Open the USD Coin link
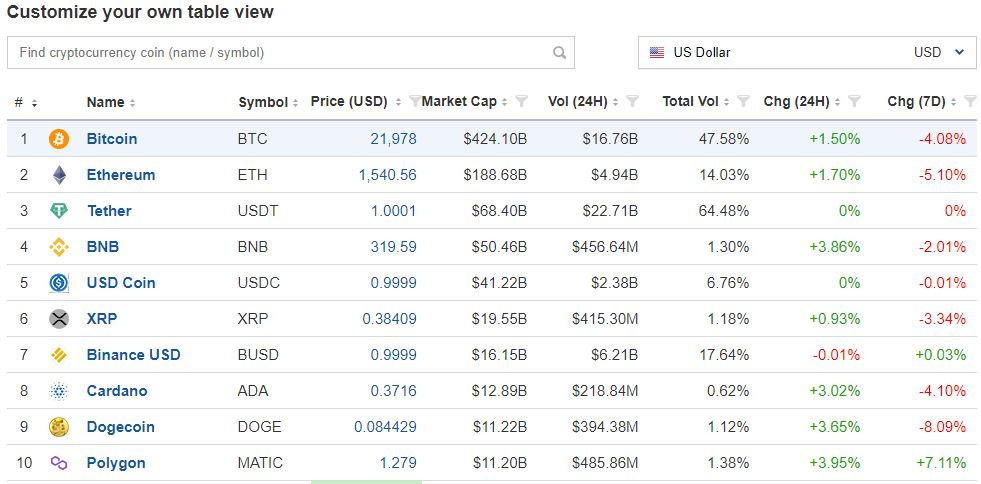The height and width of the screenshot is (484, 981). [121, 283]
